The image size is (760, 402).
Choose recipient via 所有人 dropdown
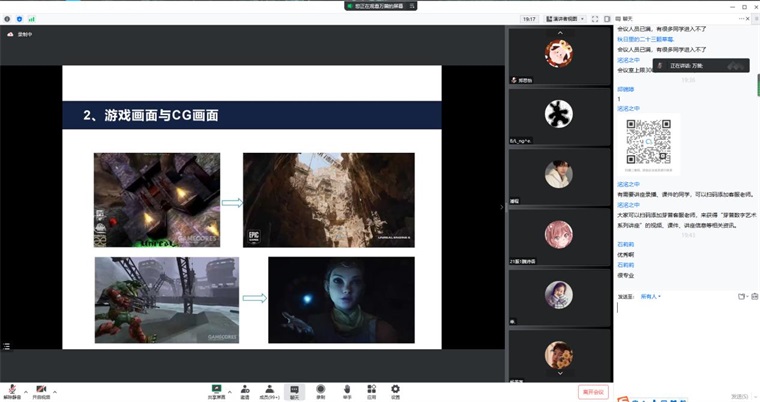tap(650, 296)
